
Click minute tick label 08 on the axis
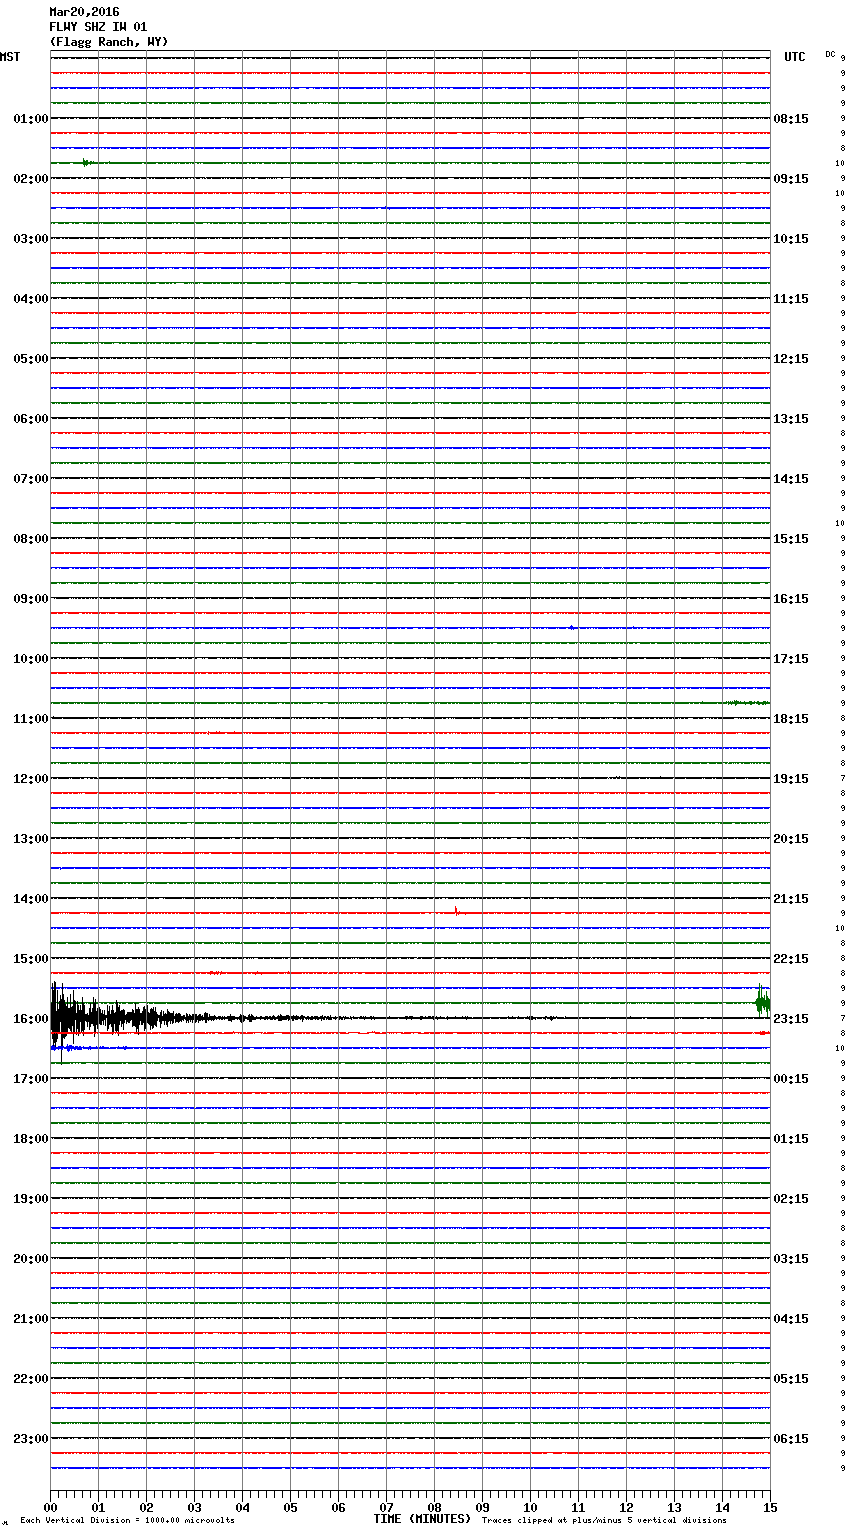point(434,1507)
